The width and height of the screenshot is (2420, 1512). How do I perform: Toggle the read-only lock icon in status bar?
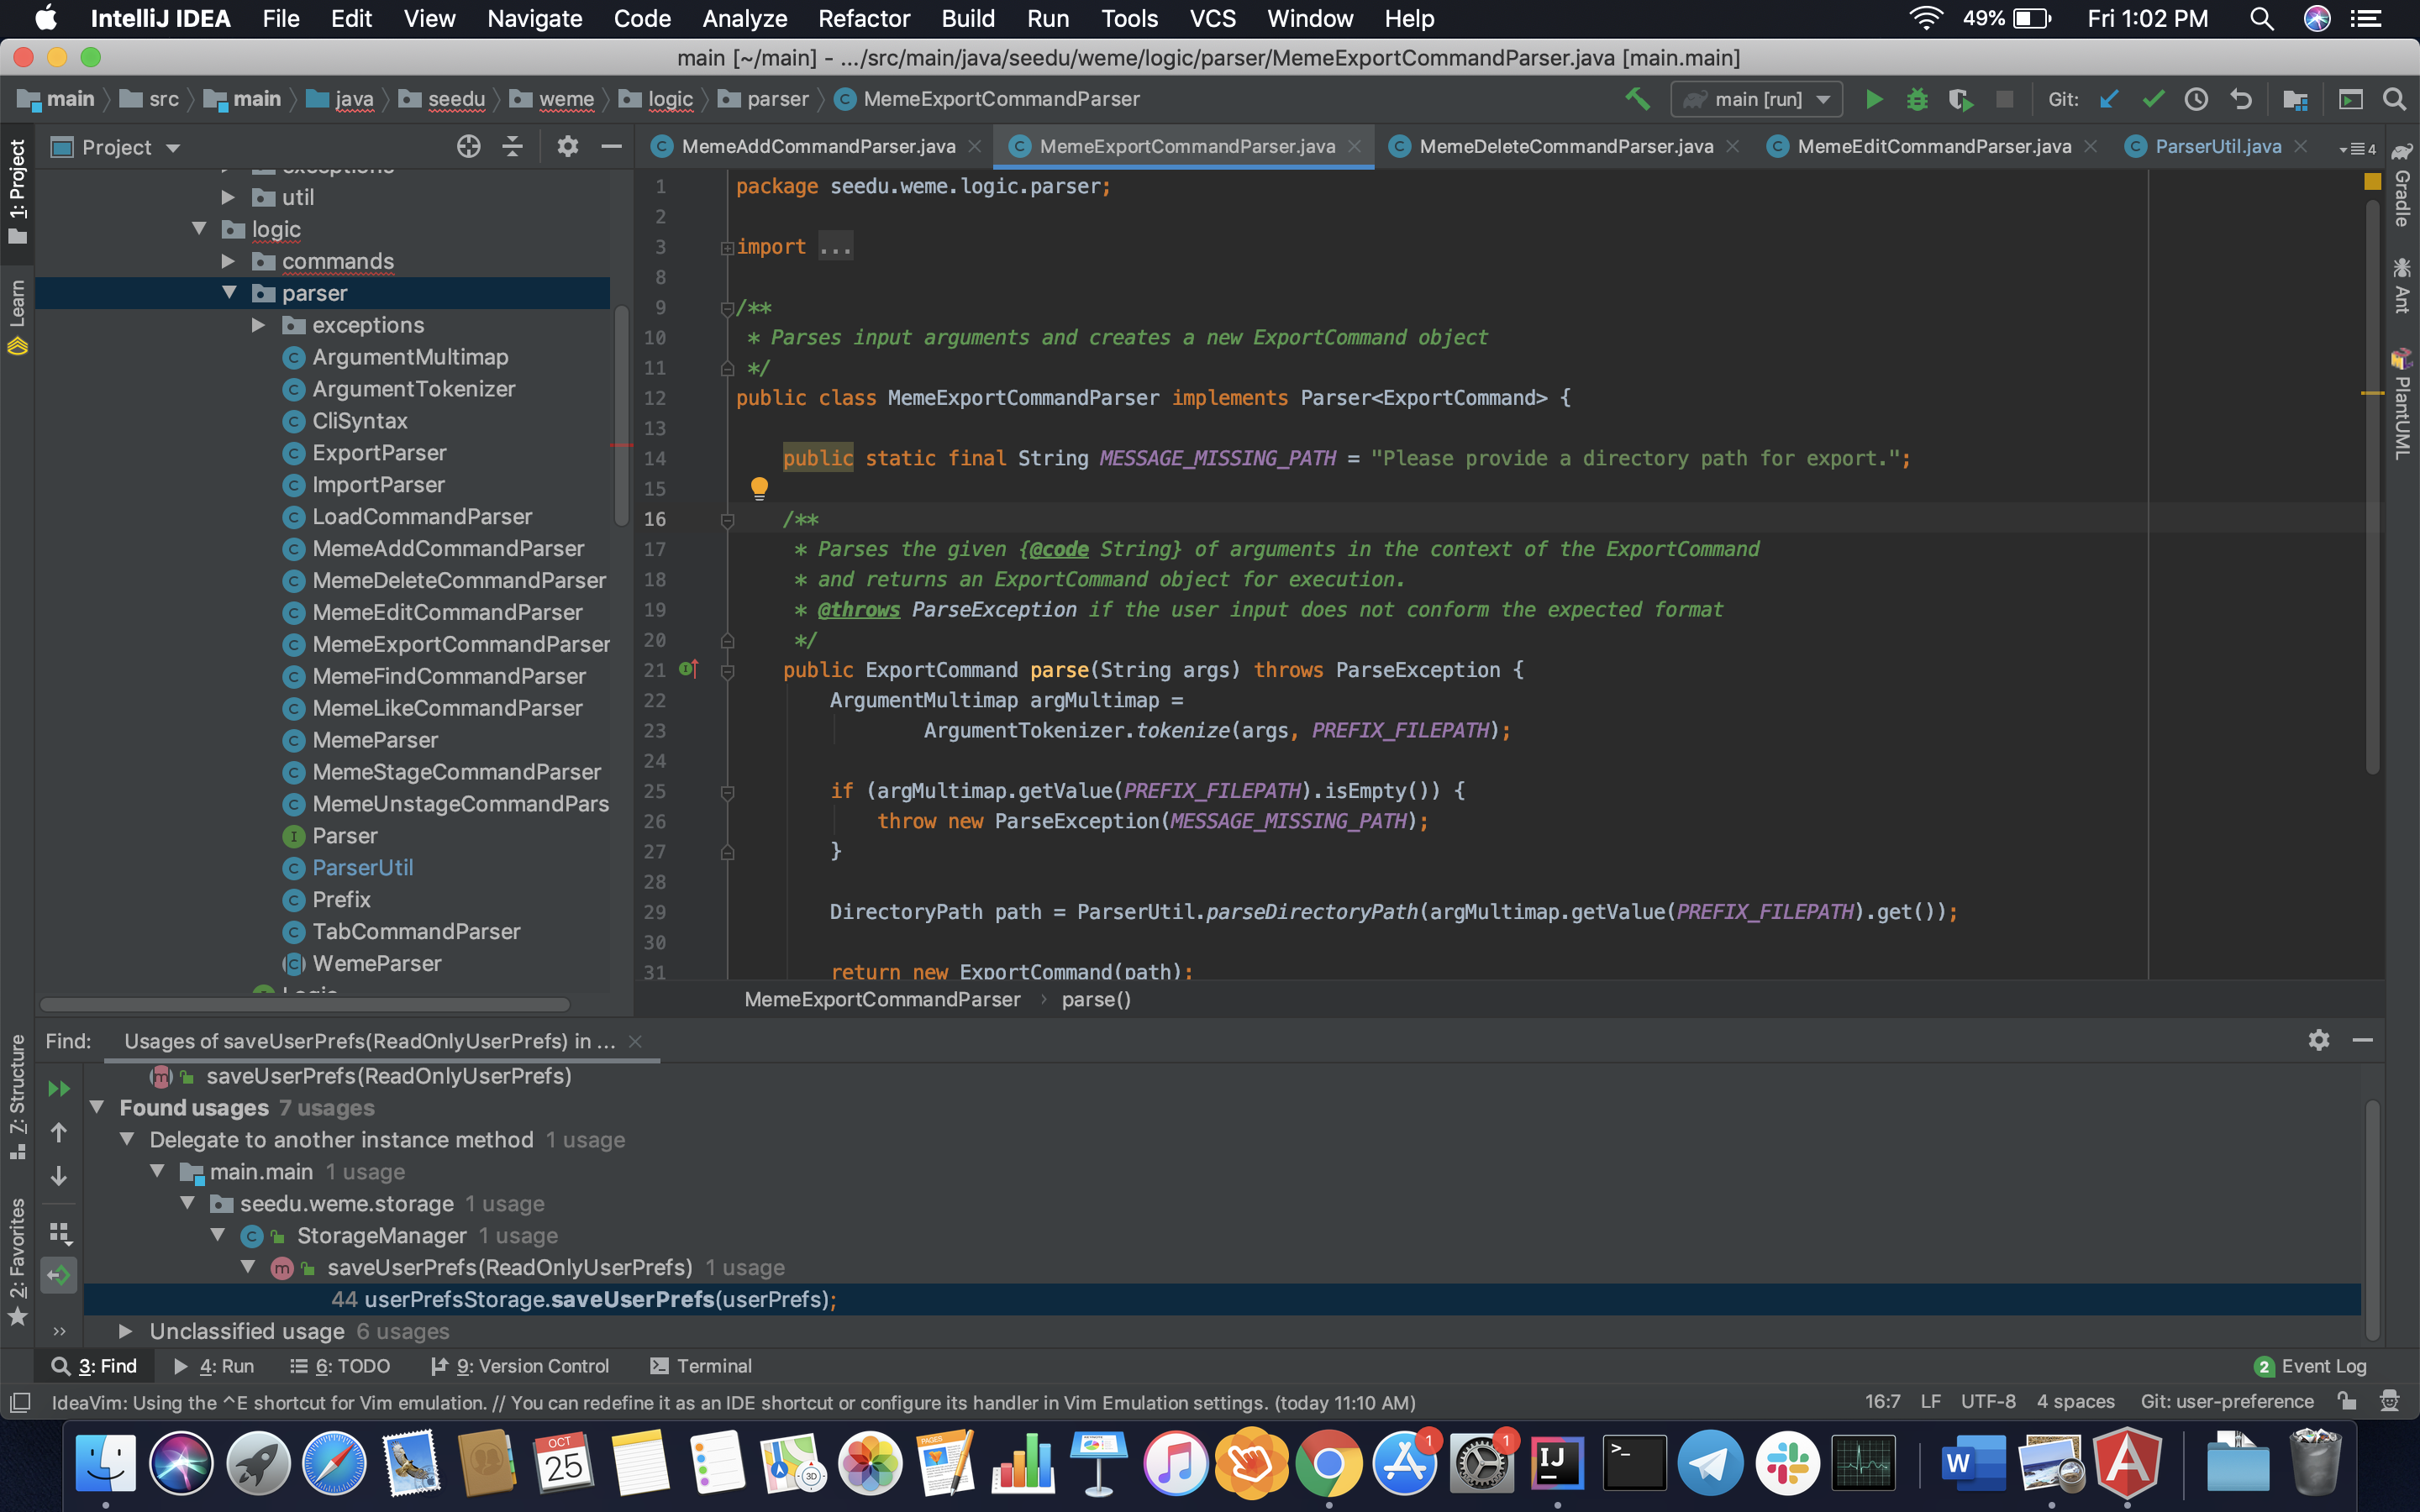tap(2347, 1401)
